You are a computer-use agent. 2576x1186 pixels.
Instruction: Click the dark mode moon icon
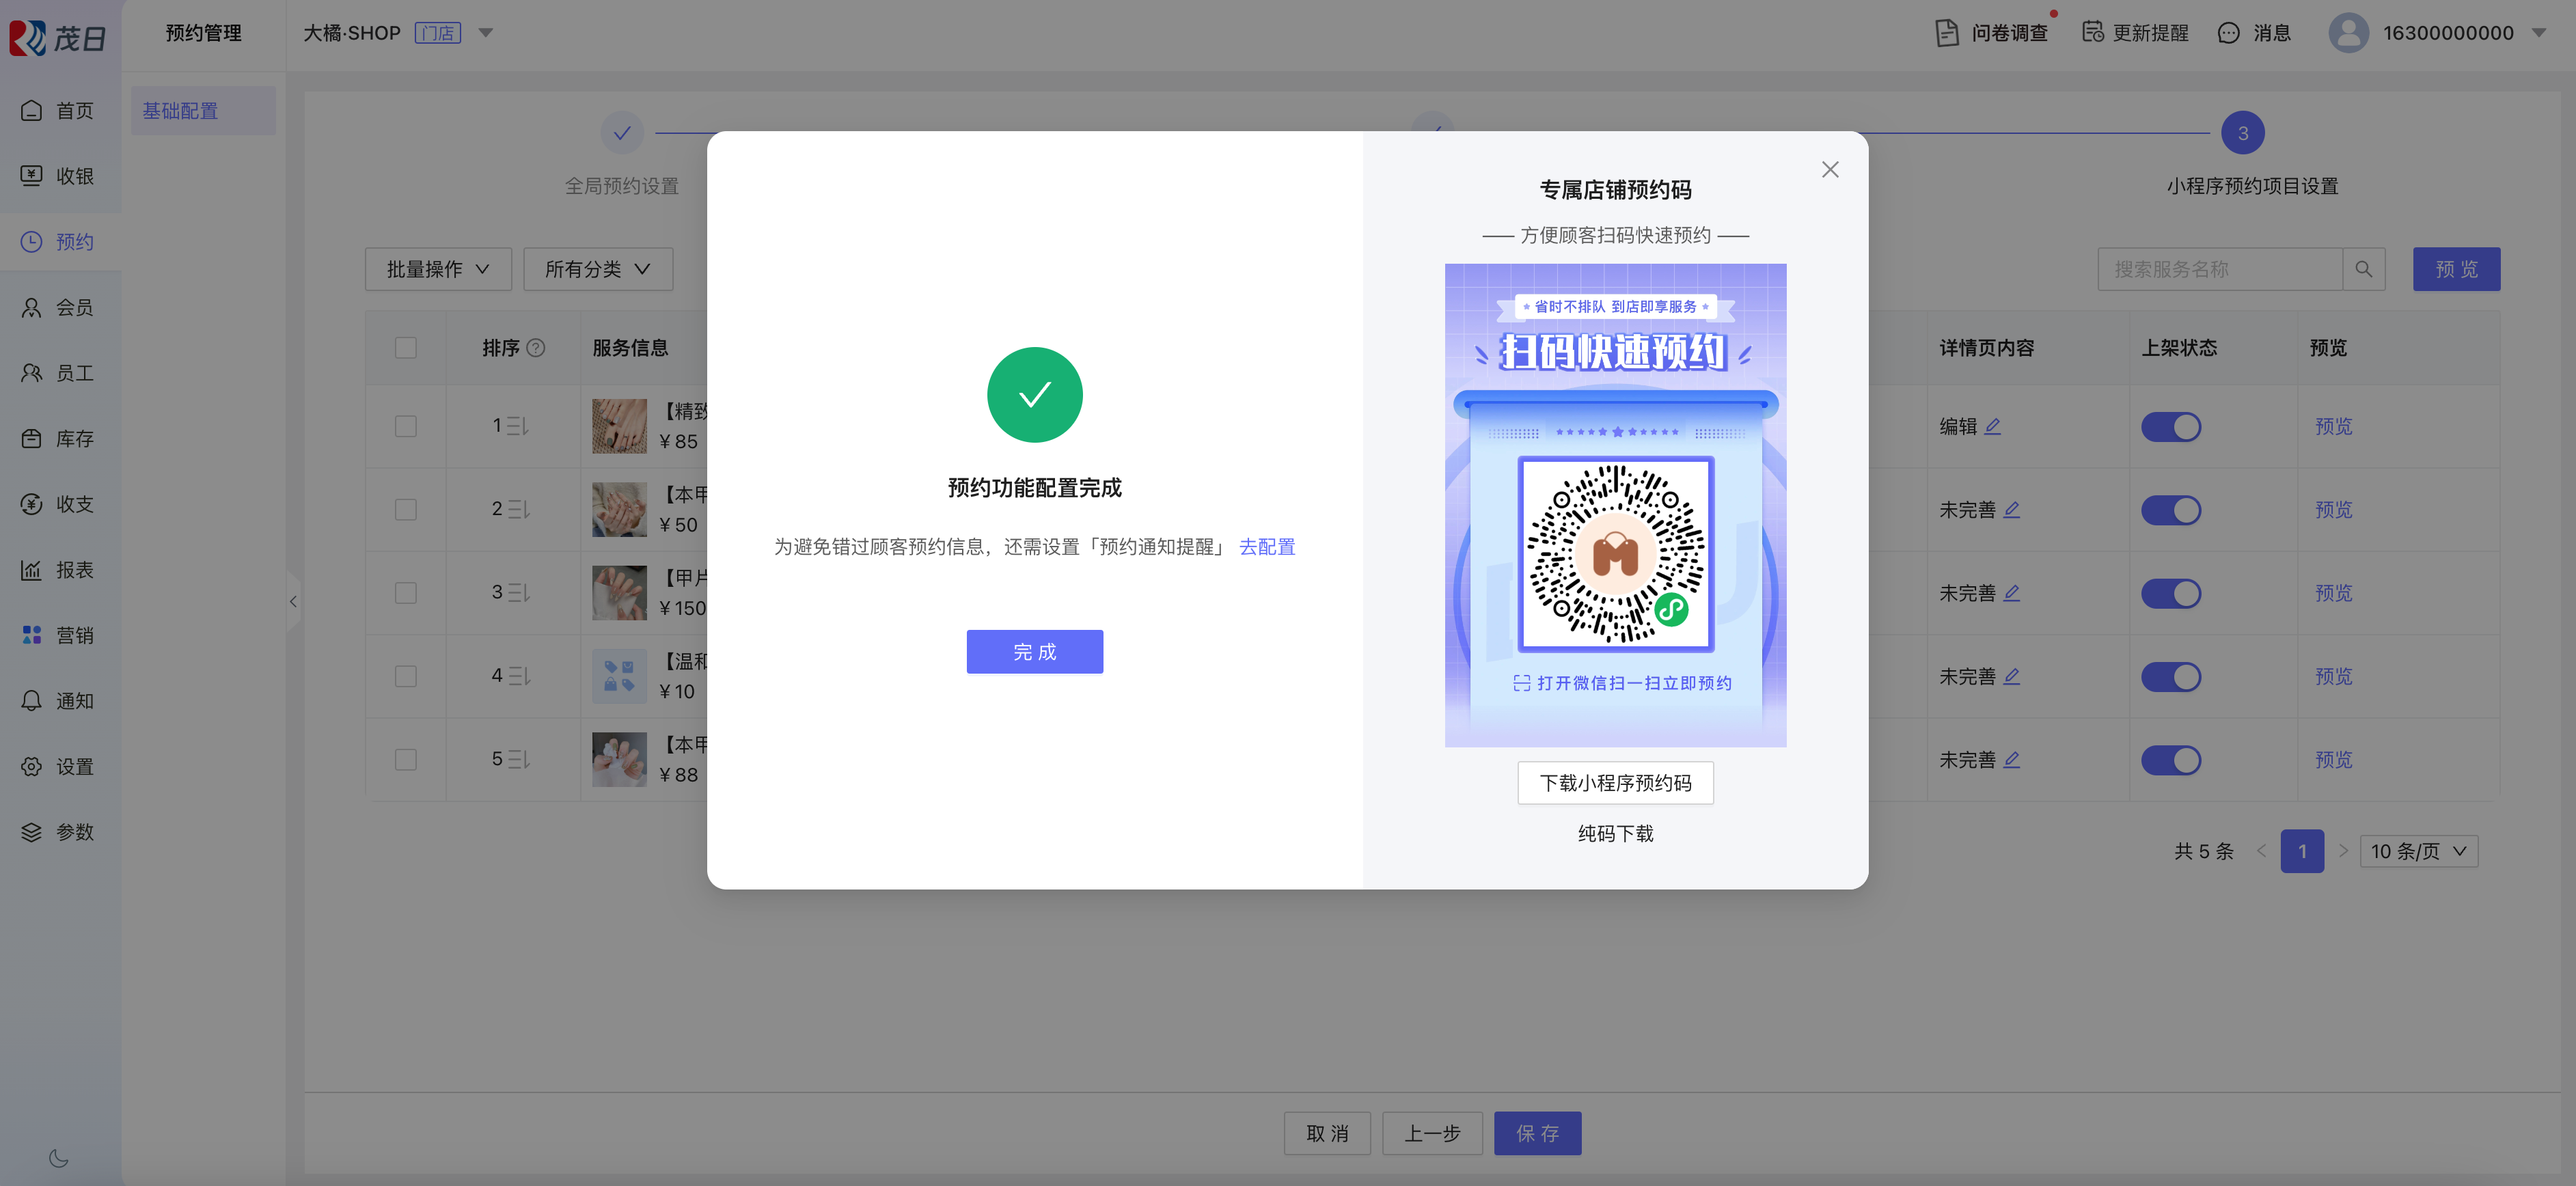tap(58, 1158)
